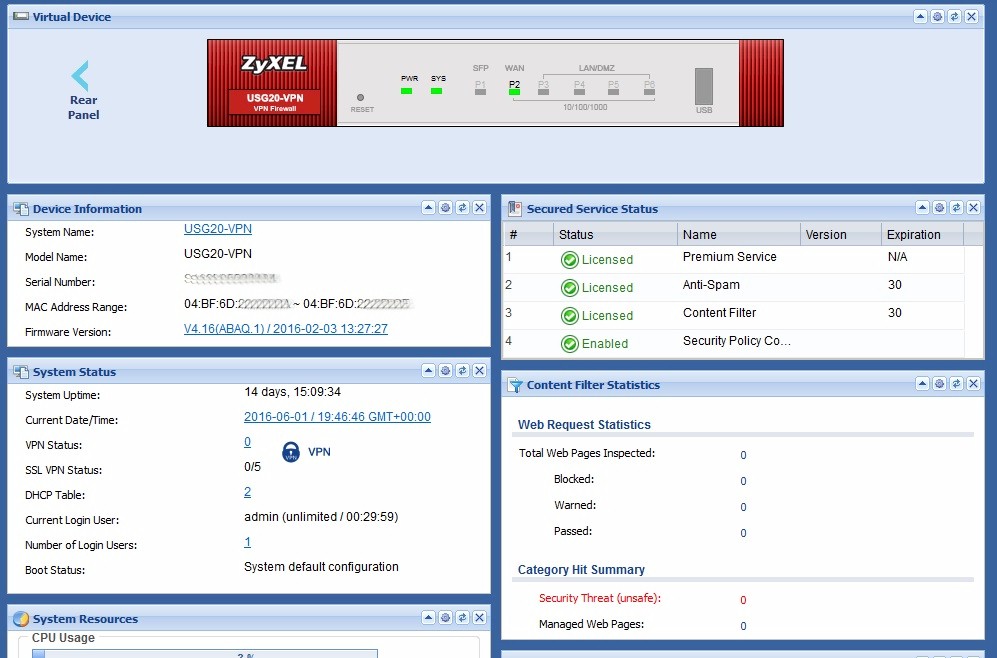Click the RESET button on the virtual device
The height and width of the screenshot is (658, 997).
click(x=361, y=97)
